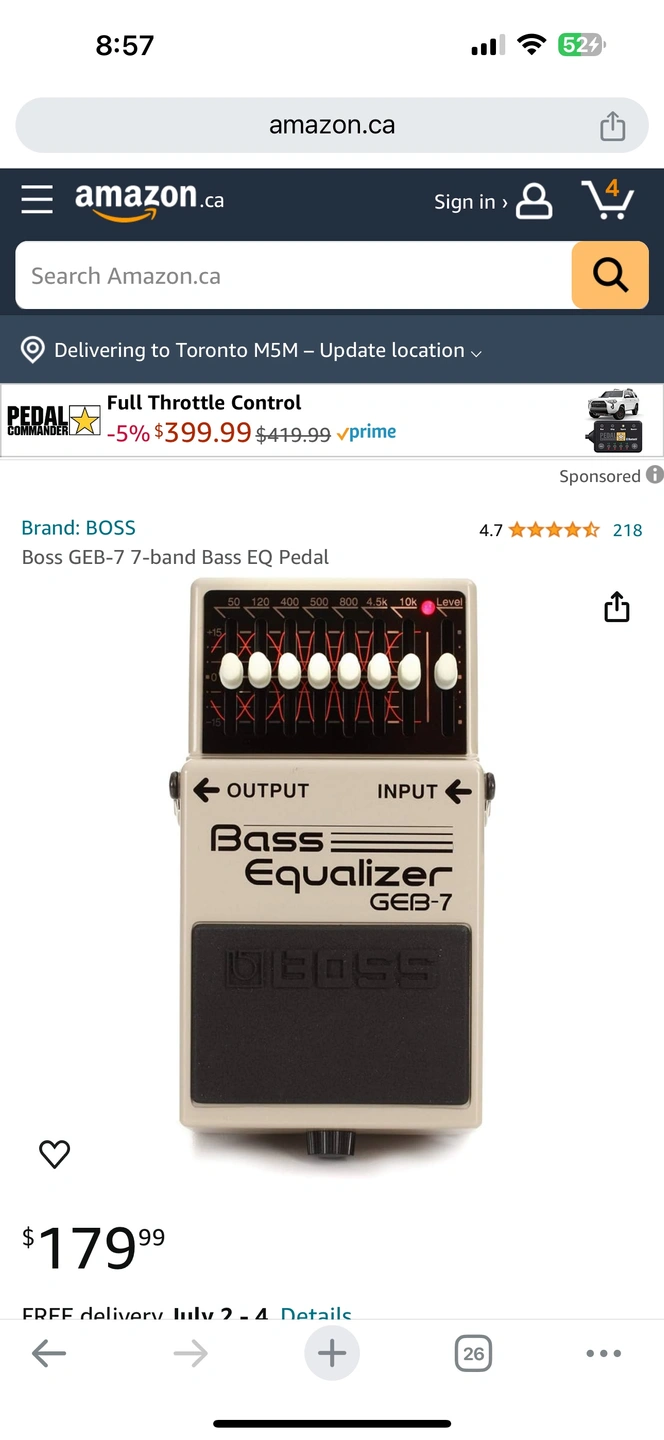Screen dimensions: 664x1440
Task: Open new tab with plus button
Action: click(x=332, y=1354)
